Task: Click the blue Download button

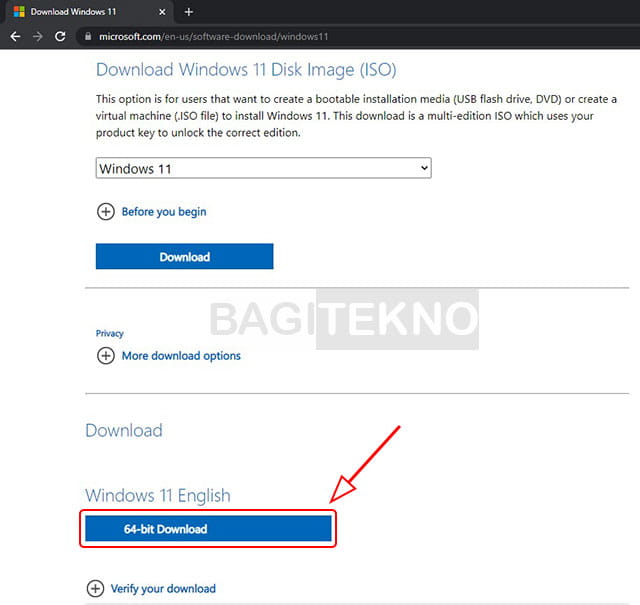Action: coord(184,256)
